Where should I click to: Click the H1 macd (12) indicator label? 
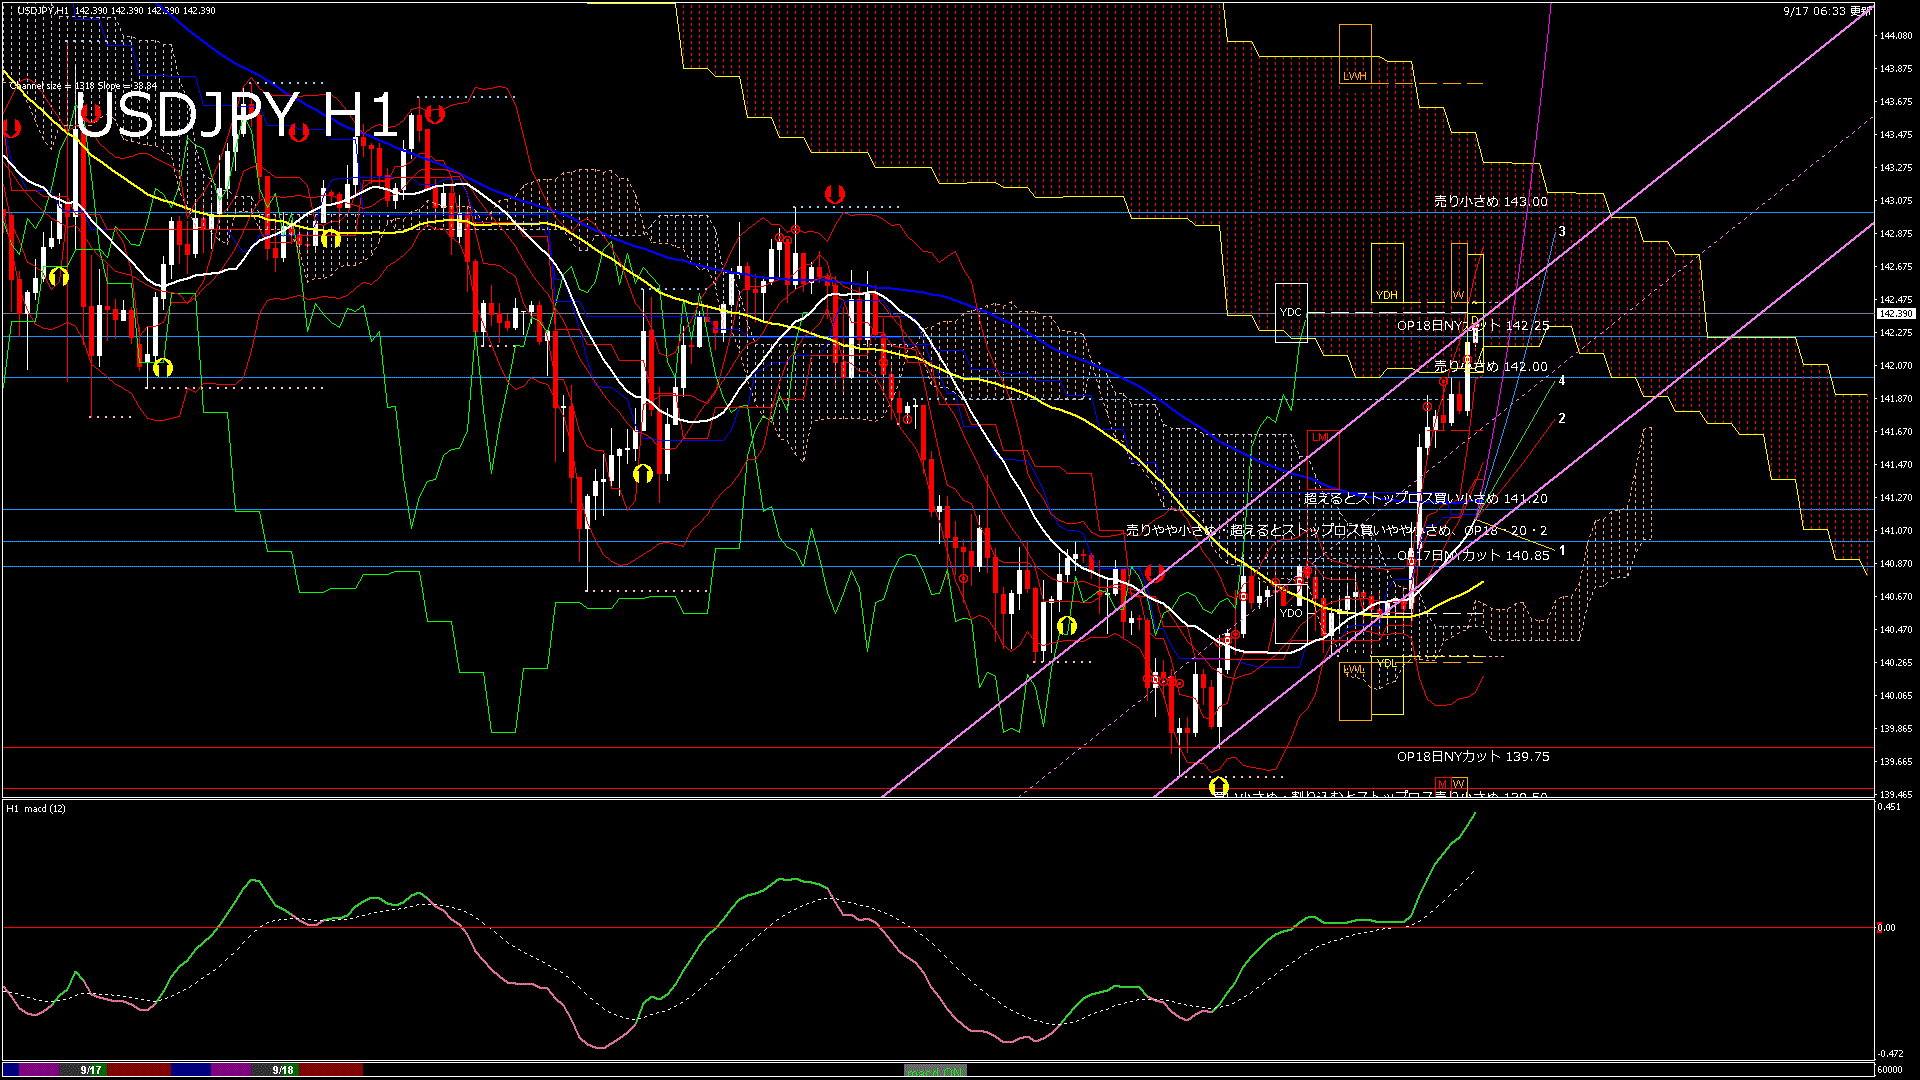[x=36, y=808]
